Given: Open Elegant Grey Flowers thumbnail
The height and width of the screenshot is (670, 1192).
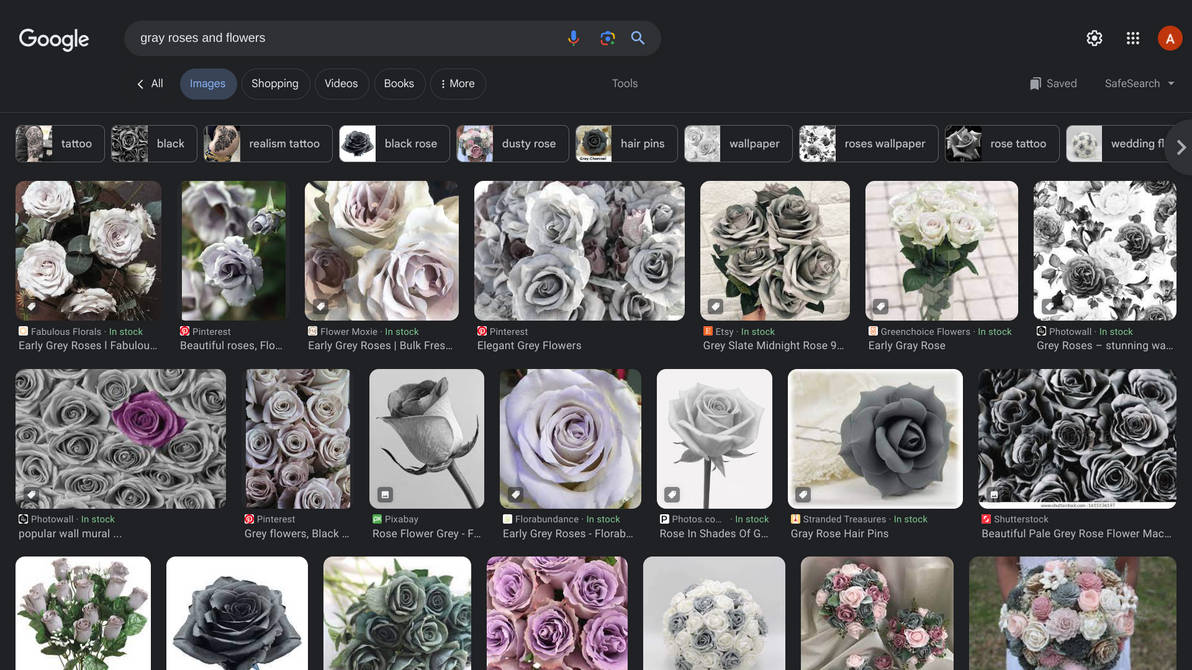Looking at the screenshot, I should pos(579,251).
